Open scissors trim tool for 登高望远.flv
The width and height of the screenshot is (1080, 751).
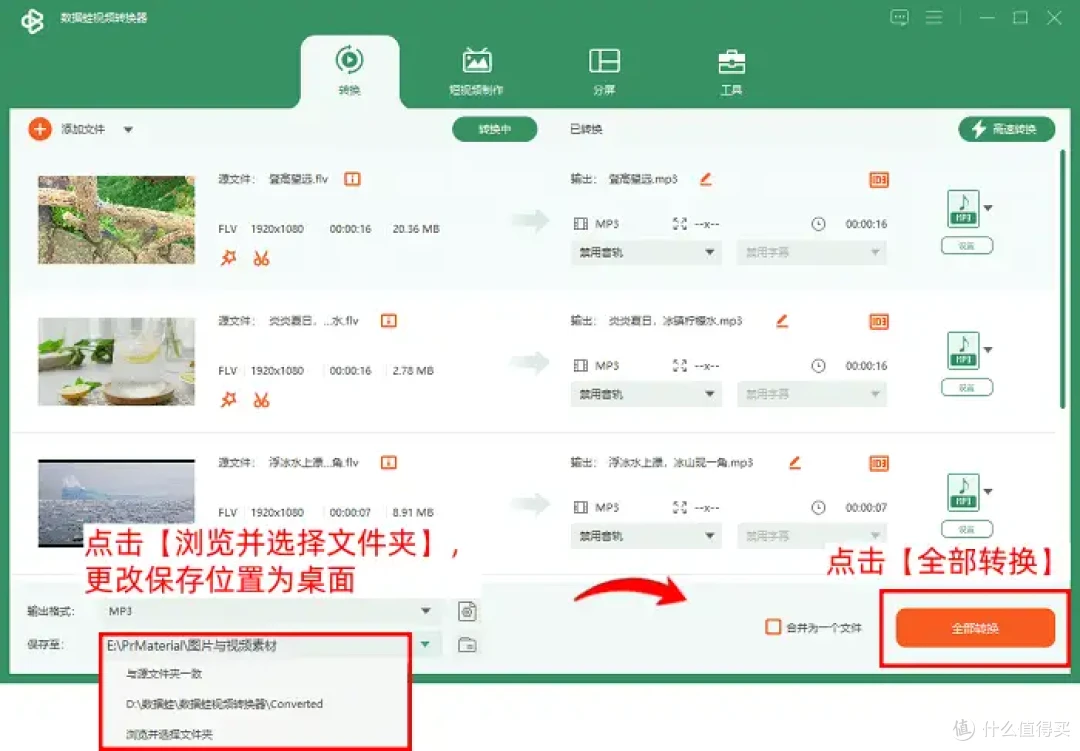click(x=261, y=258)
